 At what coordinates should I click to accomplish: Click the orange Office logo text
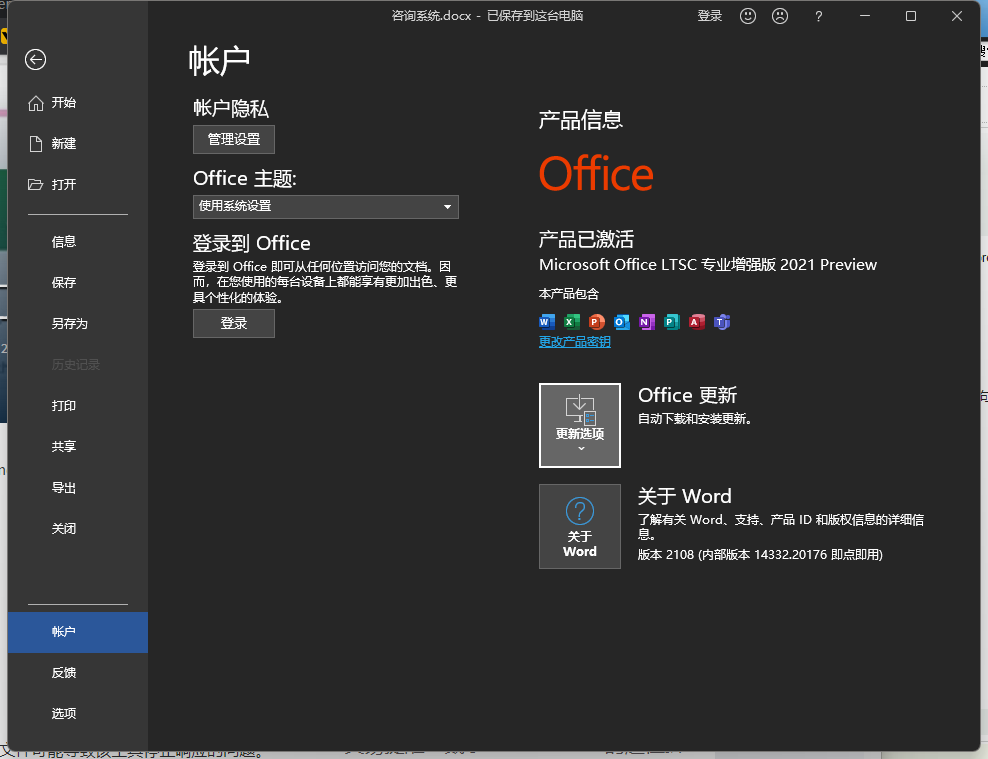[x=596, y=174]
